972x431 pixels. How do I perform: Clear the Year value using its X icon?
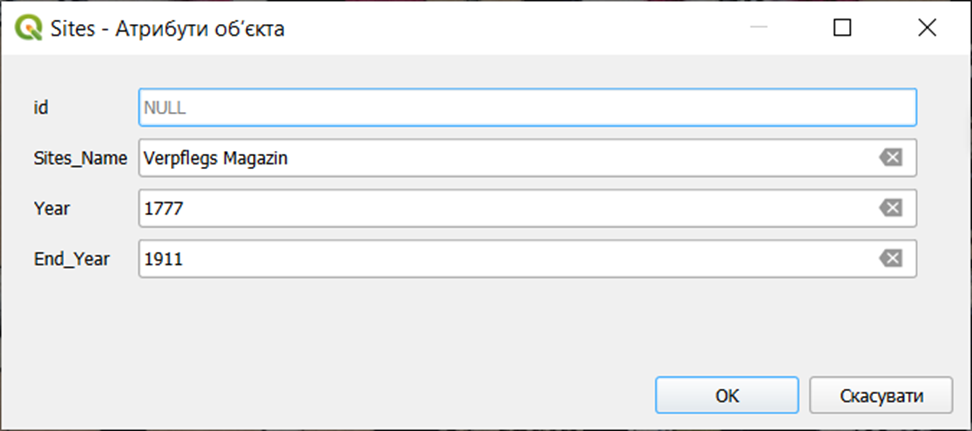click(890, 208)
